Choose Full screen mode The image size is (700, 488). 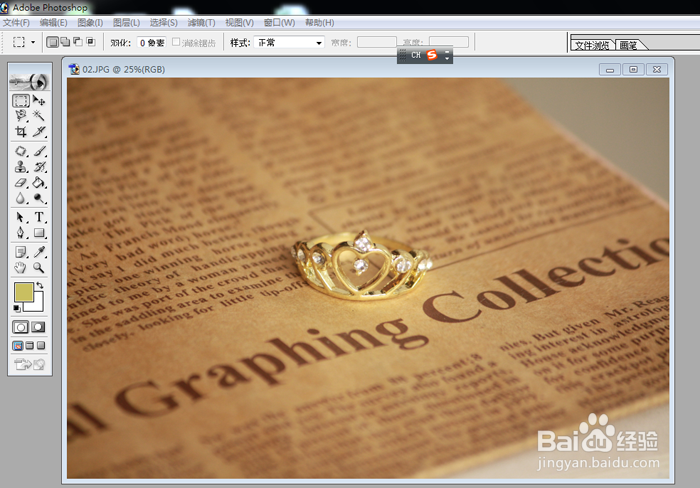click(41, 346)
